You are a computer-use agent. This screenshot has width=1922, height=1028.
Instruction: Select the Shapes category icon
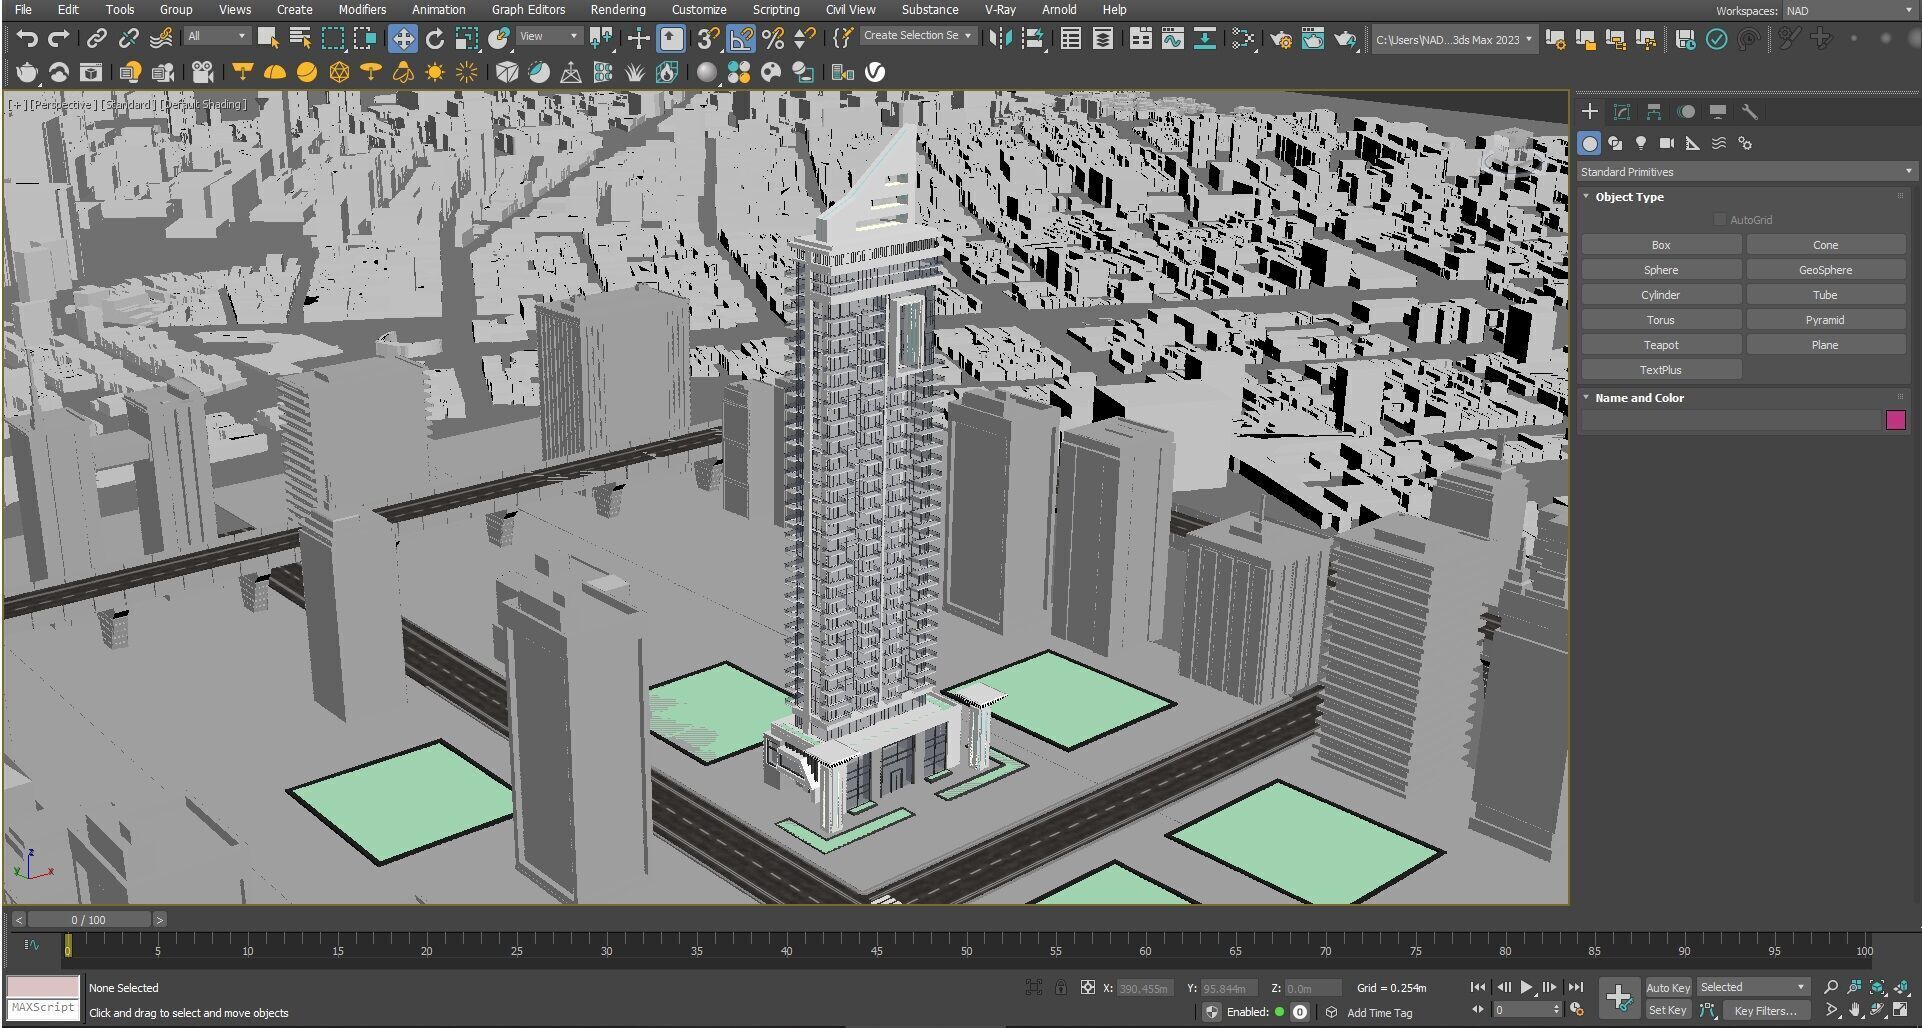point(1615,143)
